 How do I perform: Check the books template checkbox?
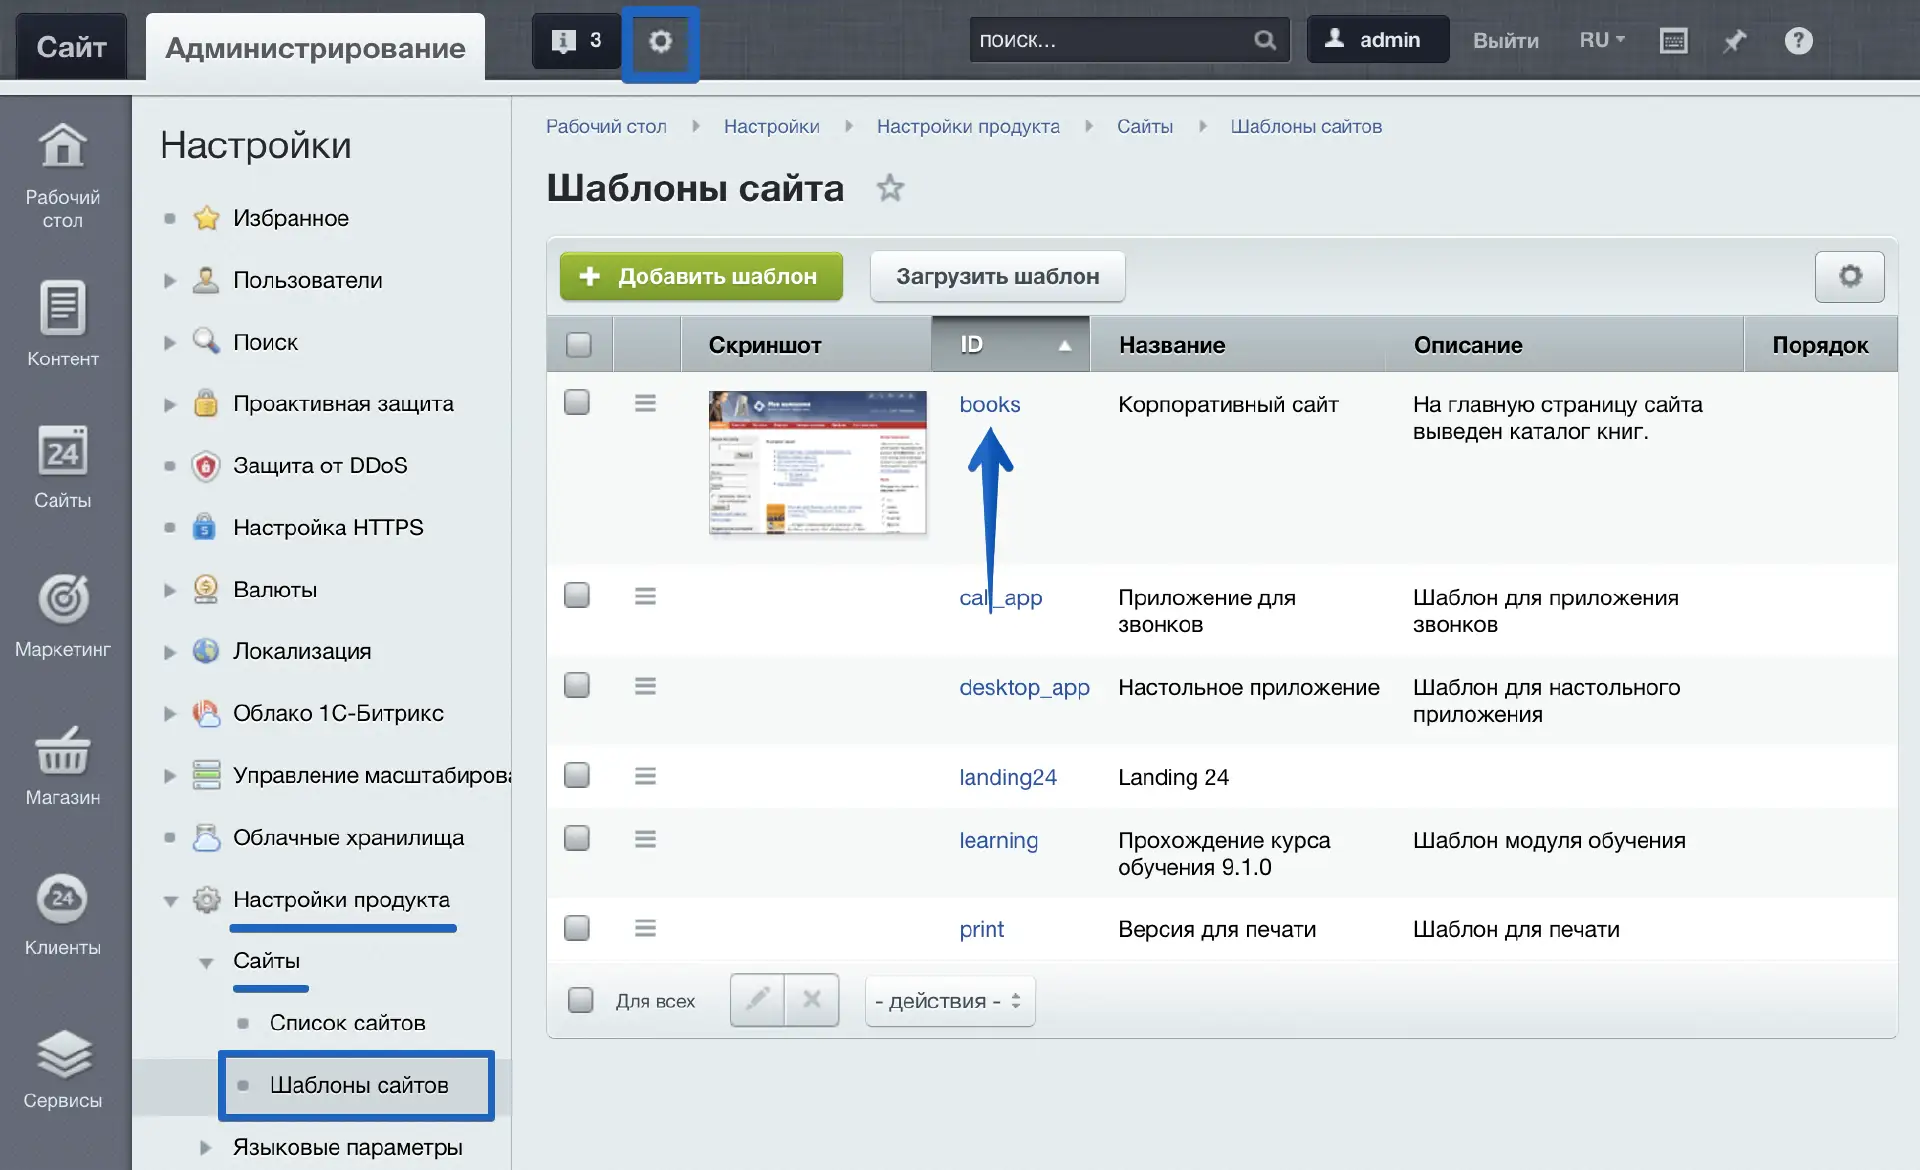[x=577, y=403]
